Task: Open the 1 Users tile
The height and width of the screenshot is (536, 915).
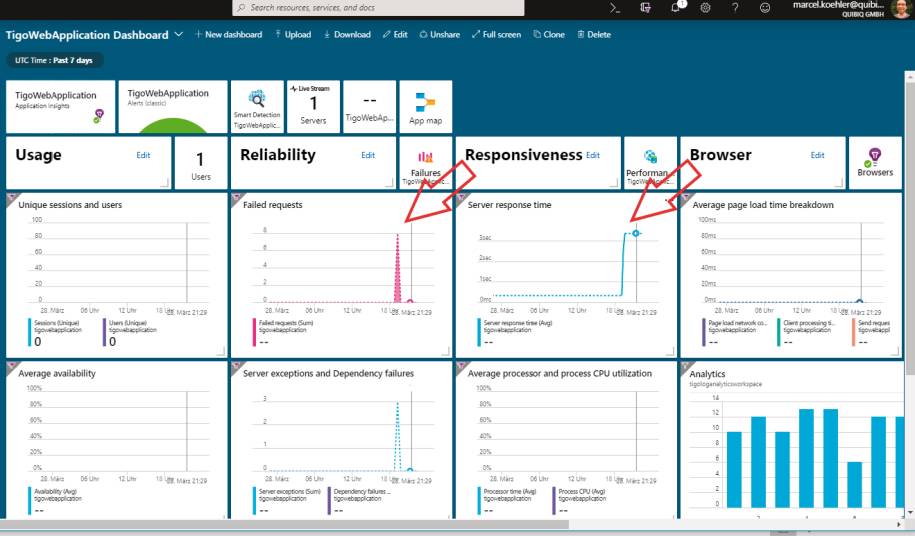Action: pyautogui.click(x=201, y=163)
